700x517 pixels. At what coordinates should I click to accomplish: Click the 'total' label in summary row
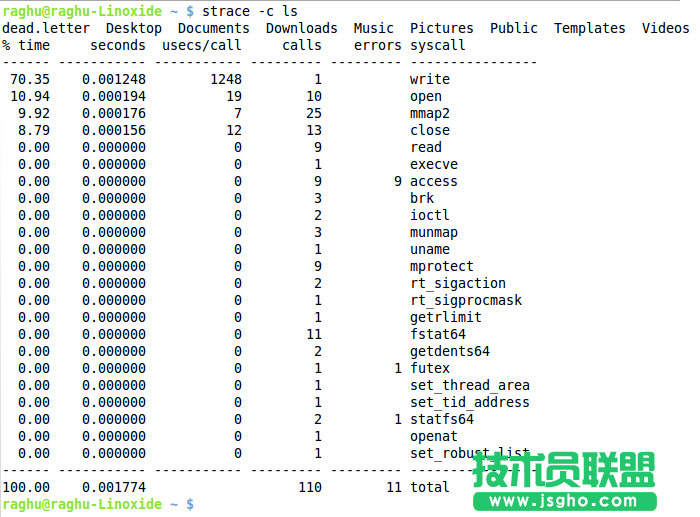point(430,487)
